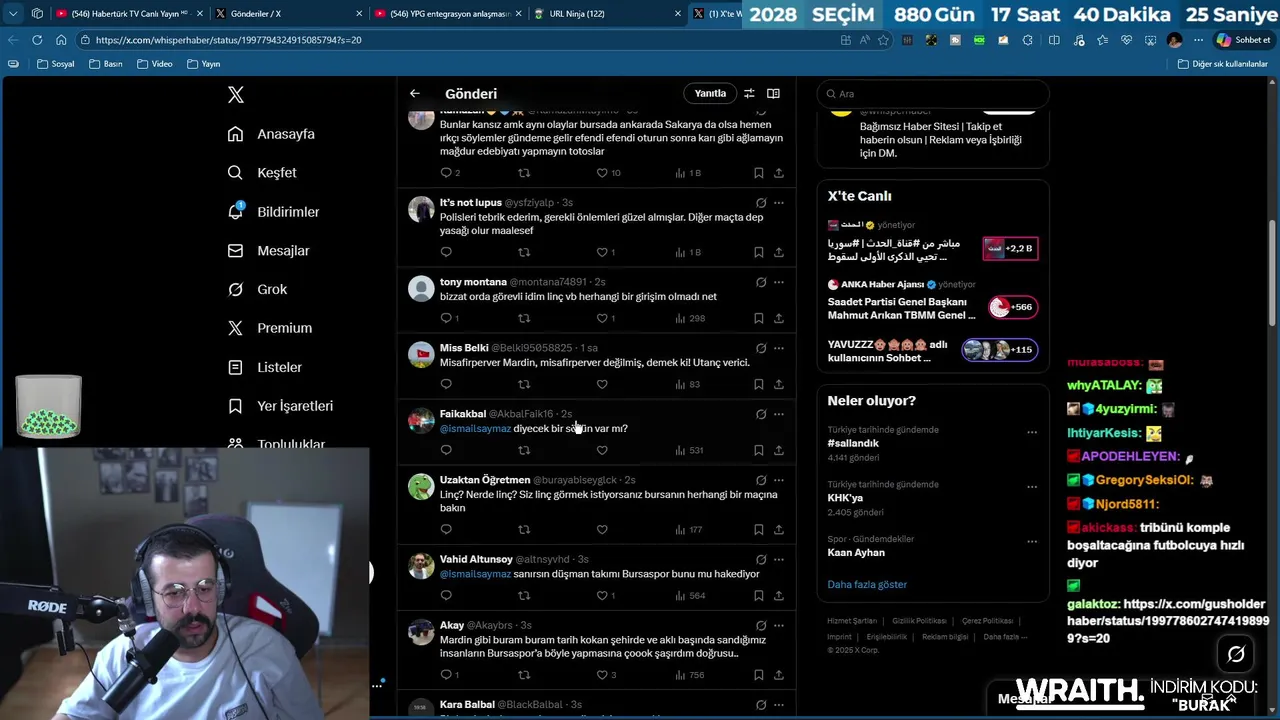Like Miss Belki's reply
Image resolution: width=1280 pixels, height=720 pixels.
602,384
